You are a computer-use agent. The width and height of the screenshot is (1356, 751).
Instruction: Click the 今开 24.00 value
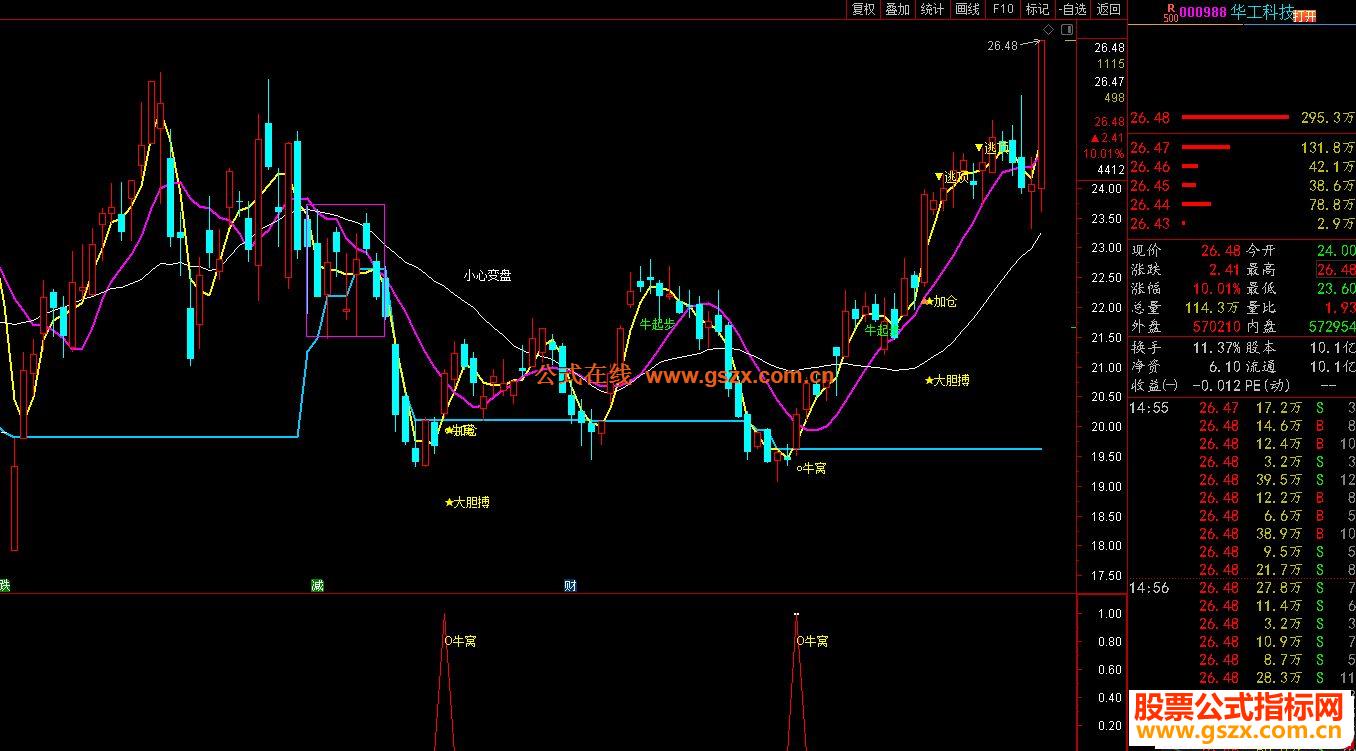(x=1336, y=251)
